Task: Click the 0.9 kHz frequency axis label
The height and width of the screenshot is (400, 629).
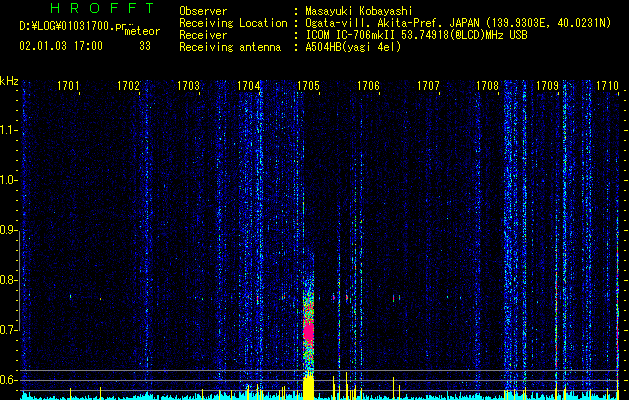Action: [x=8, y=230]
